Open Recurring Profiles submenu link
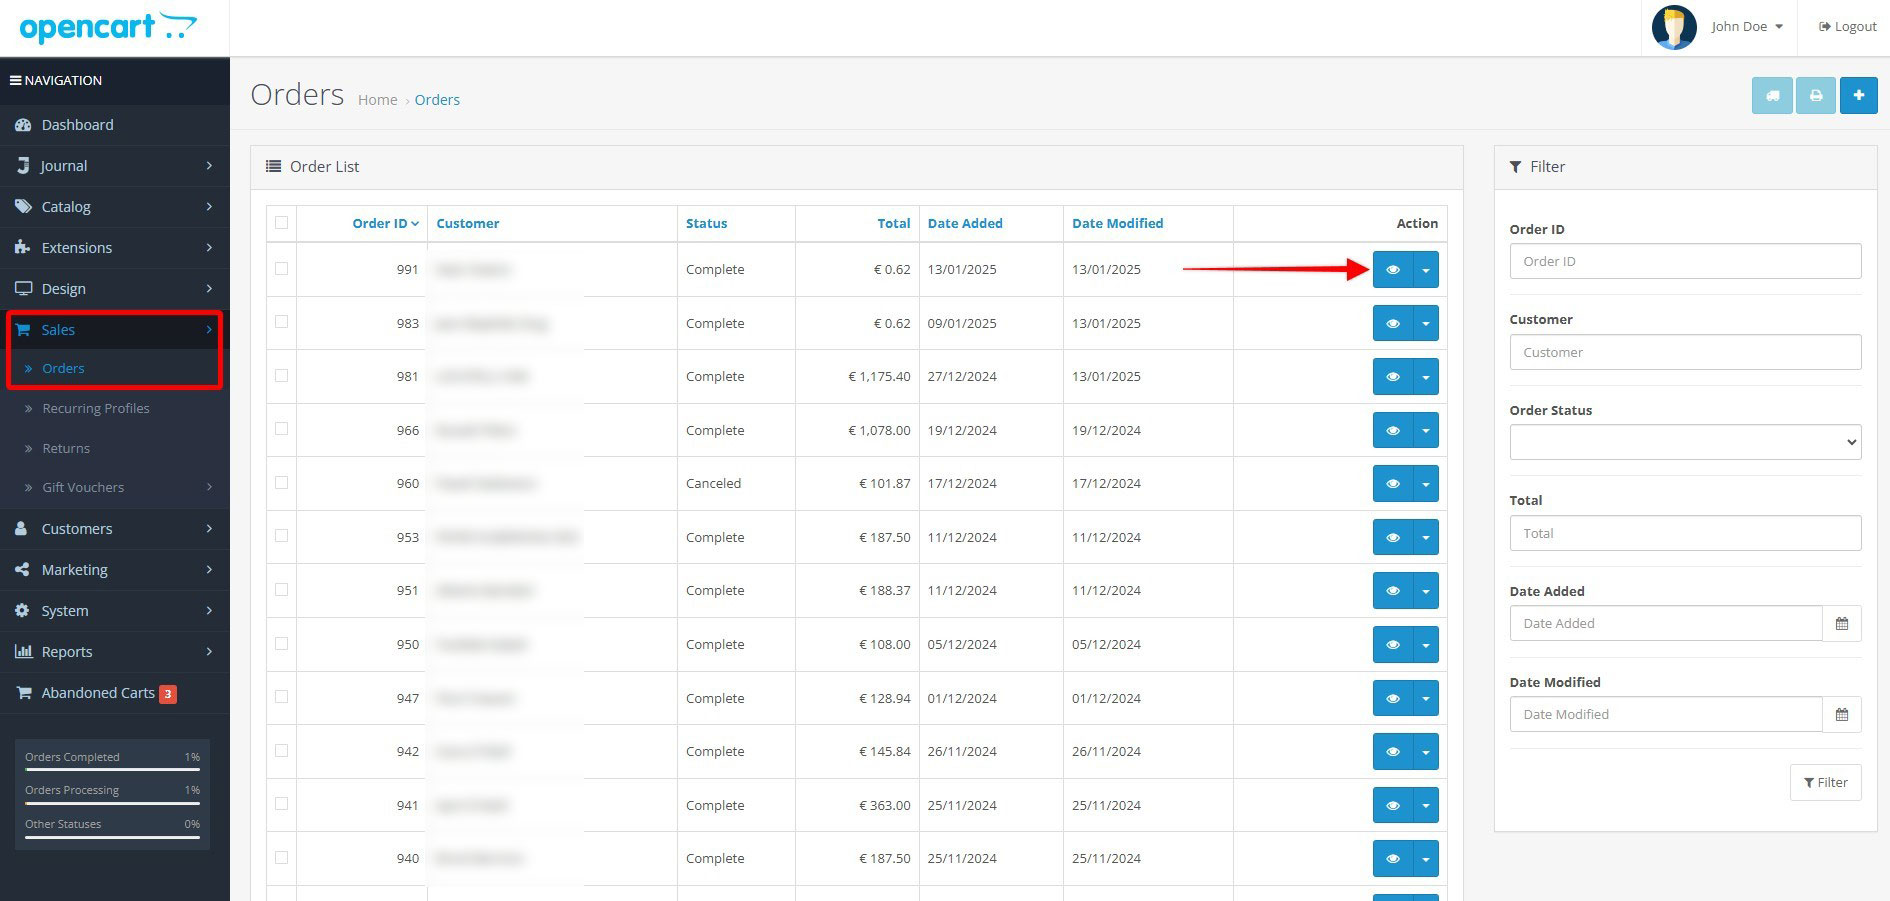 pyautogui.click(x=96, y=409)
